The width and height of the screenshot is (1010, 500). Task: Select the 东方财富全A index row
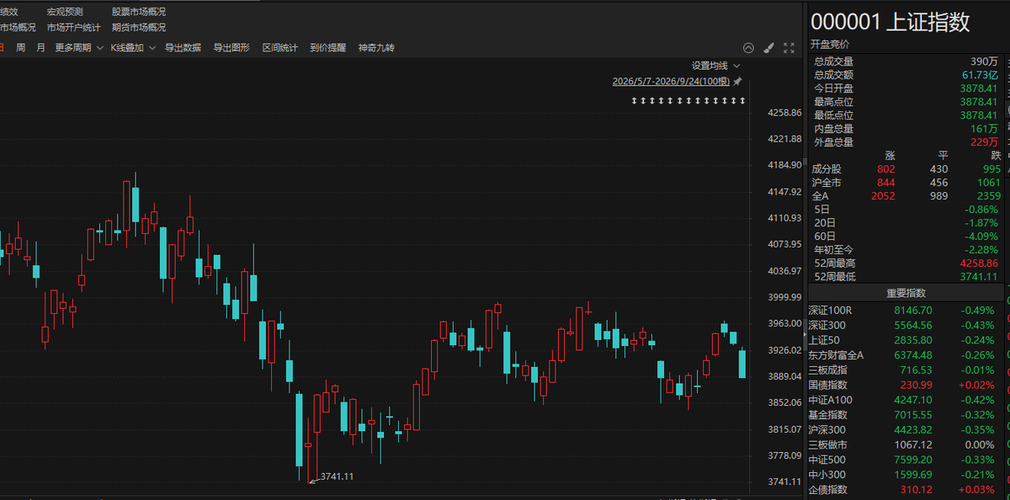904,355
